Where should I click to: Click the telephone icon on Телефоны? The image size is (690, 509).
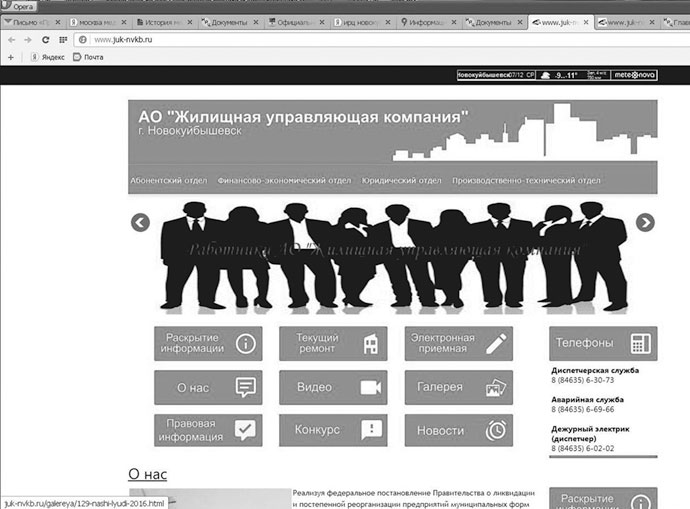(640, 344)
